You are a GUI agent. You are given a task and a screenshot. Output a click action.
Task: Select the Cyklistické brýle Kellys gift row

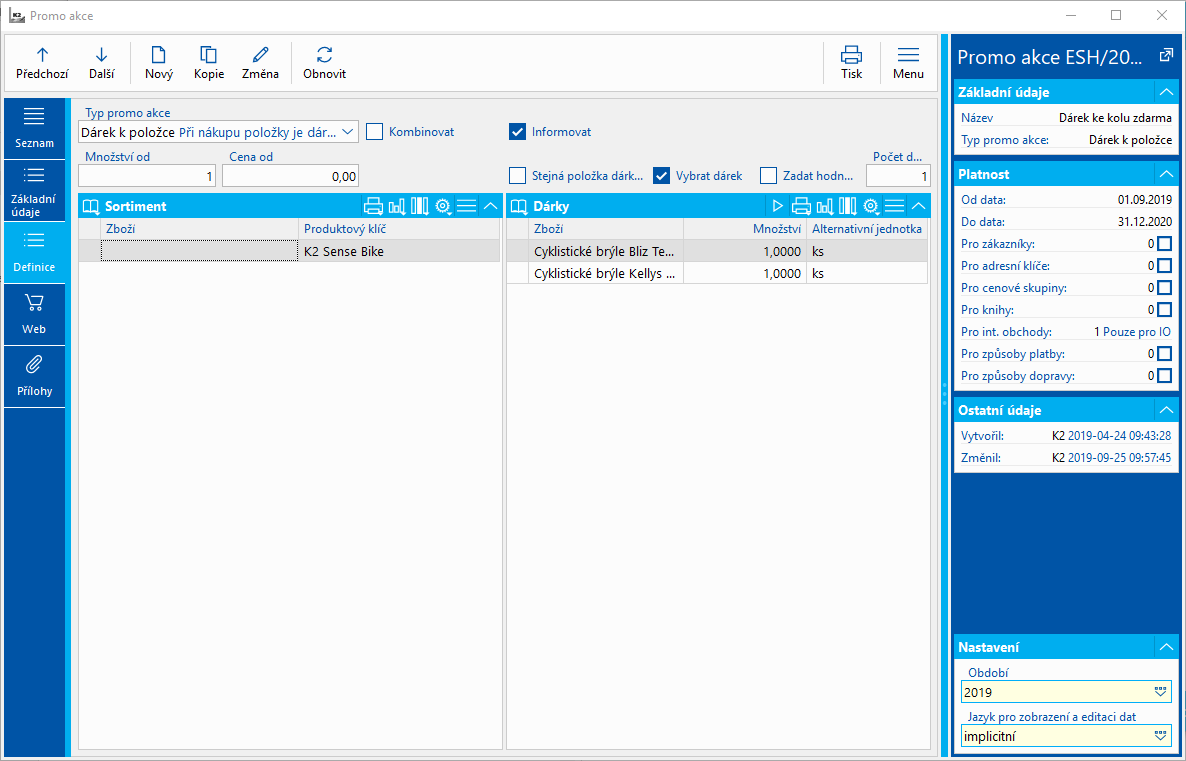[604, 273]
